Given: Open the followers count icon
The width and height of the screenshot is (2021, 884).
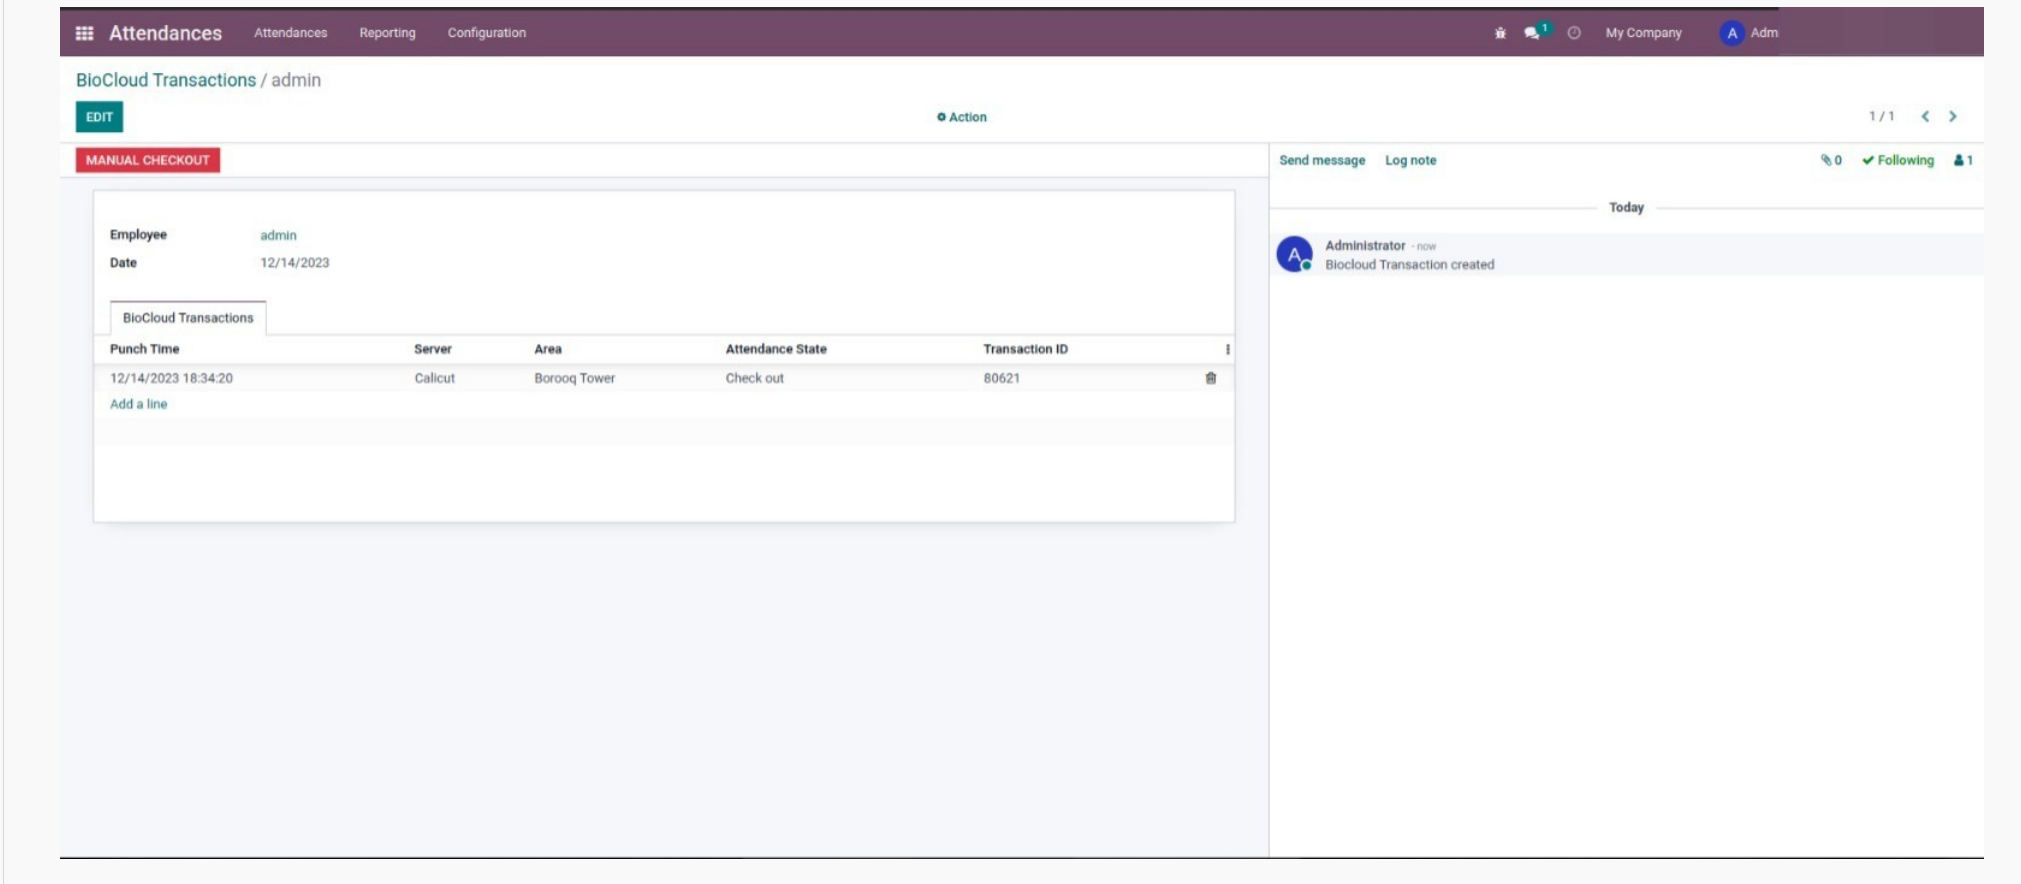Looking at the screenshot, I should tap(1963, 160).
